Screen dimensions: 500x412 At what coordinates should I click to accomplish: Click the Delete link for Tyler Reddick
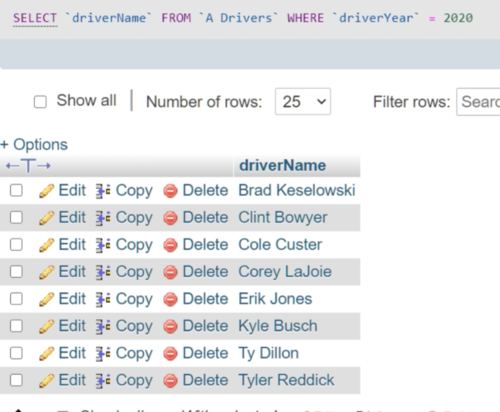pyautogui.click(x=205, y=380)
